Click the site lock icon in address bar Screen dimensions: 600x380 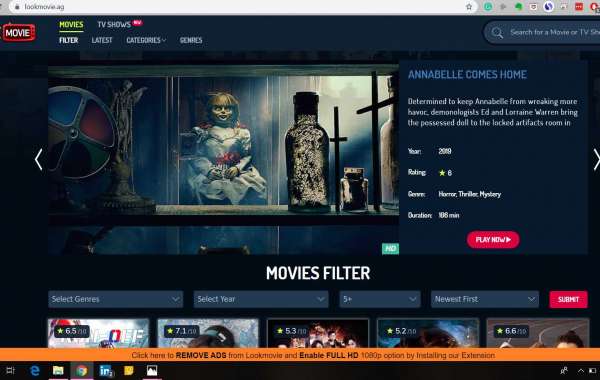(x=17, y=7)
